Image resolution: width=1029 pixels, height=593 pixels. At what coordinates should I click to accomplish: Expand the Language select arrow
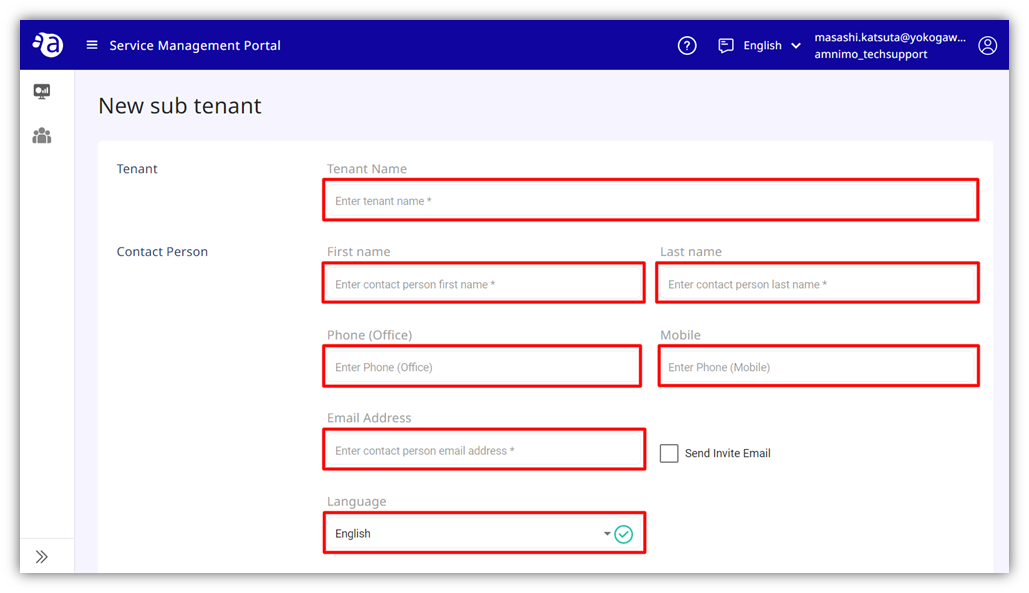607,534
